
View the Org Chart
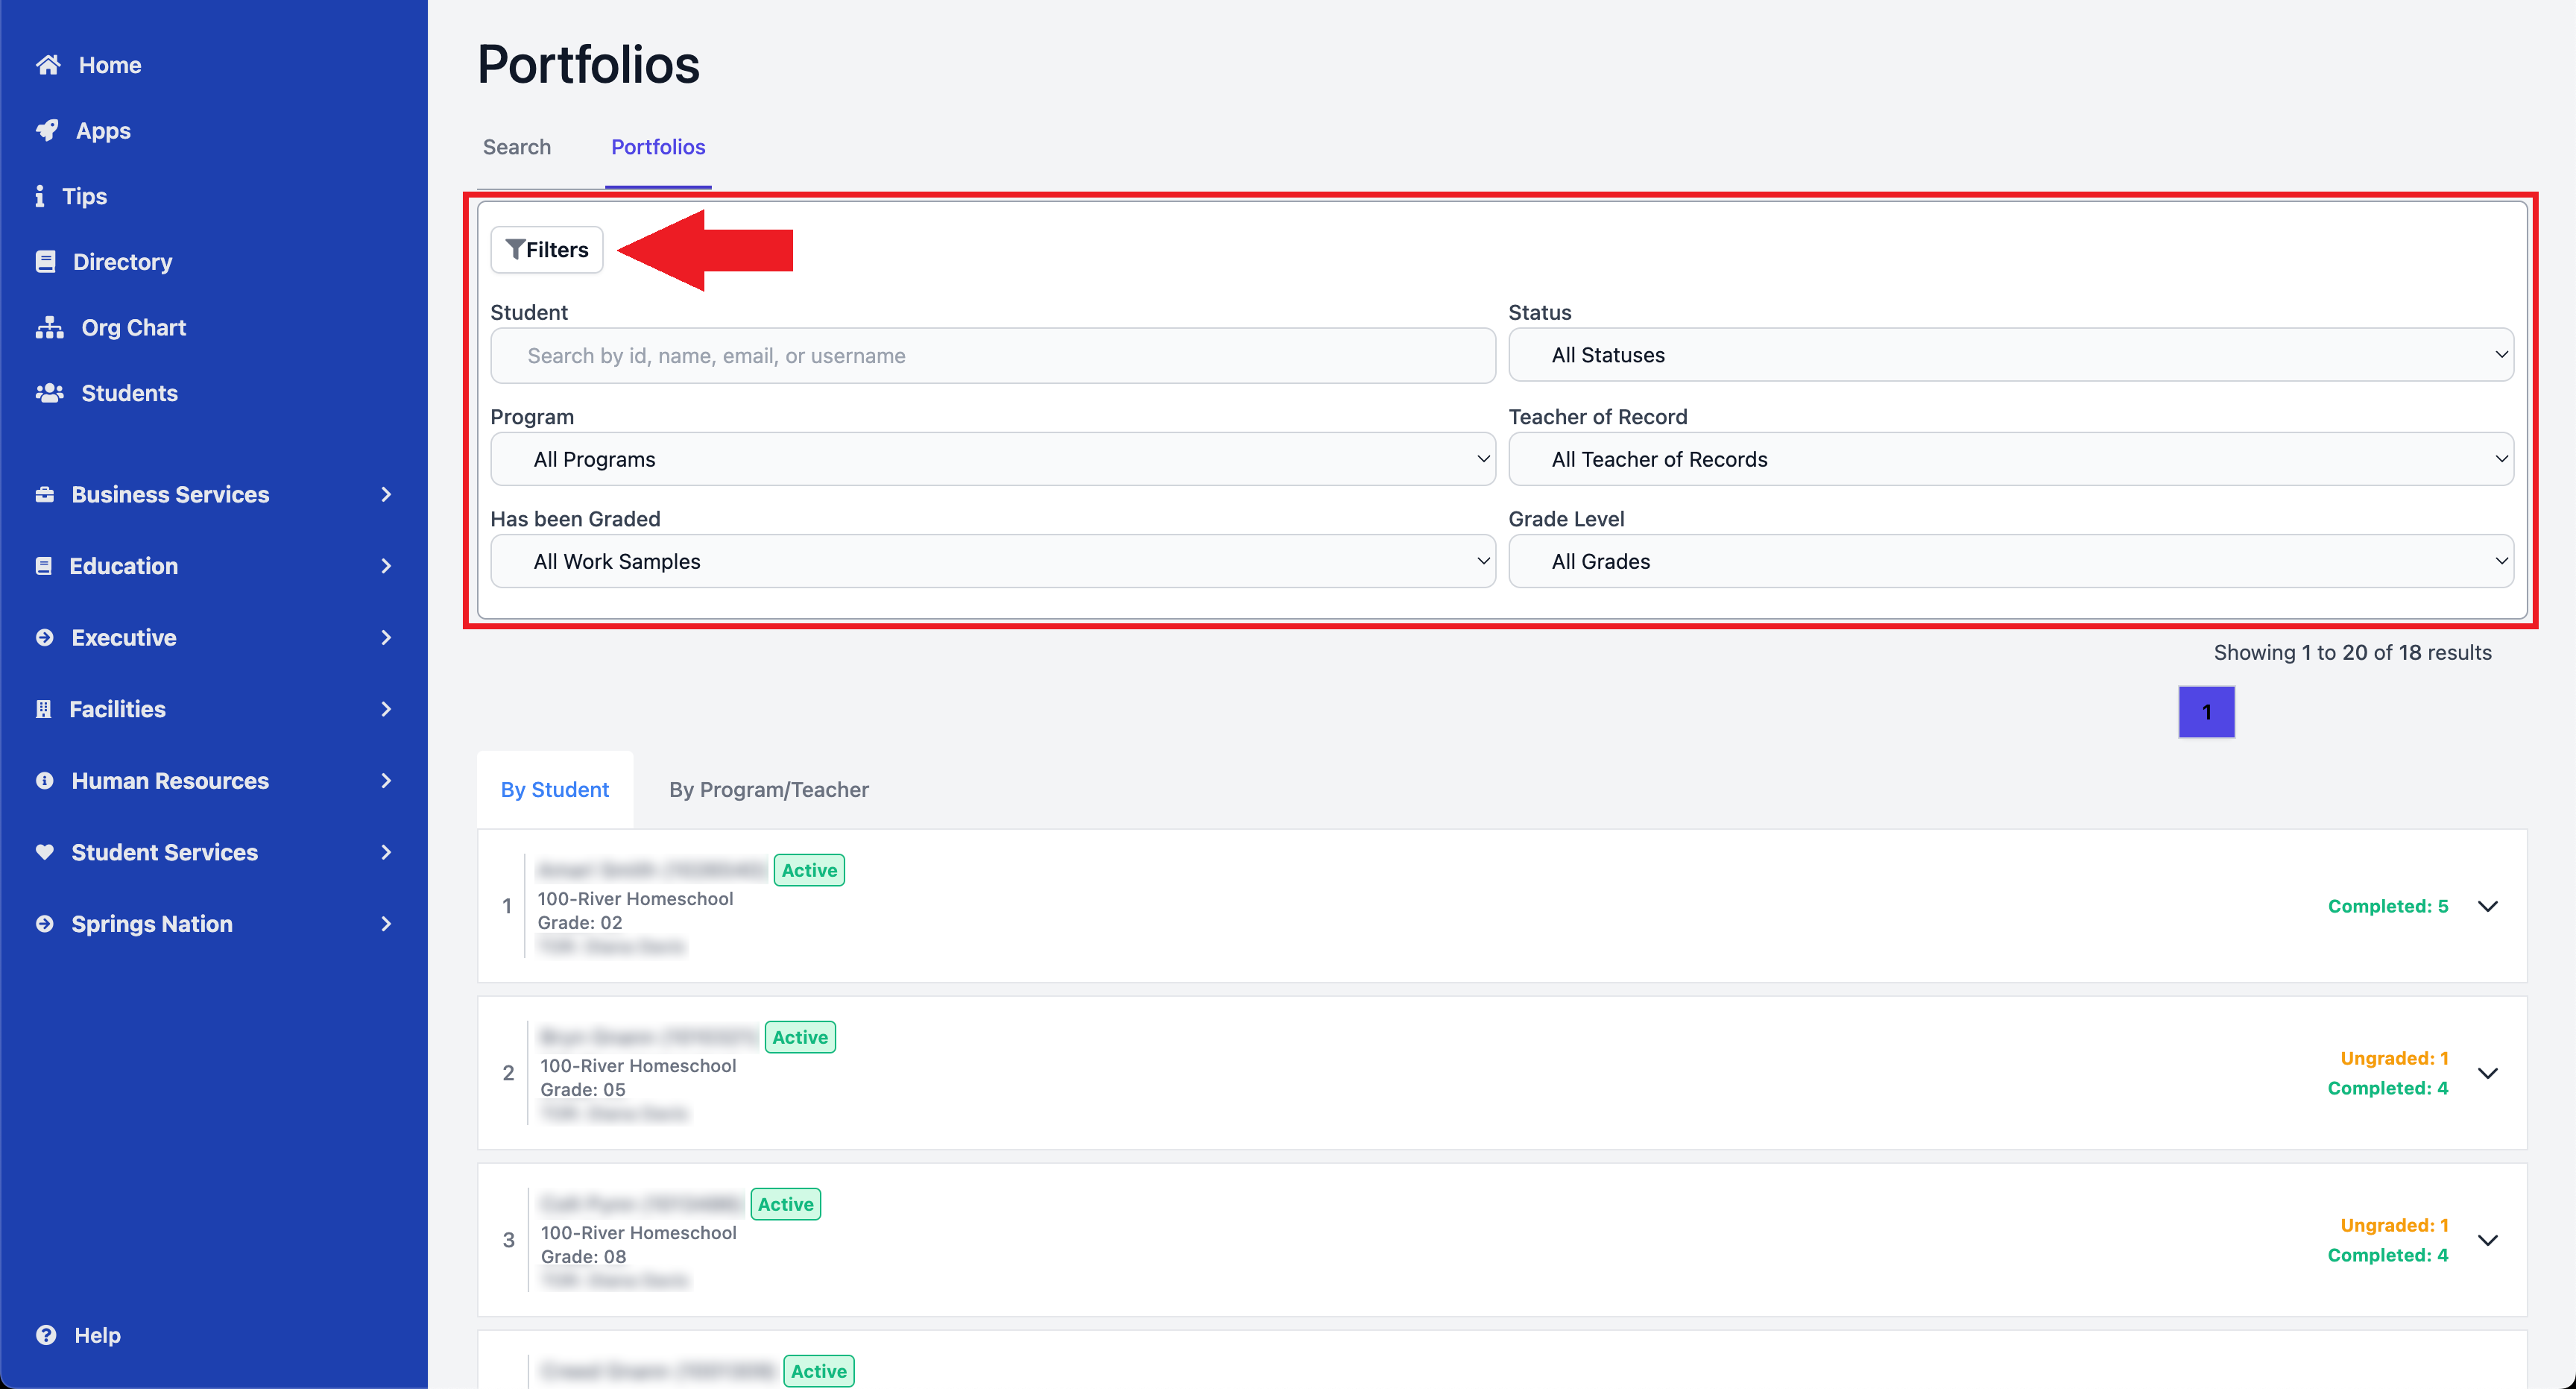point(48,327)
